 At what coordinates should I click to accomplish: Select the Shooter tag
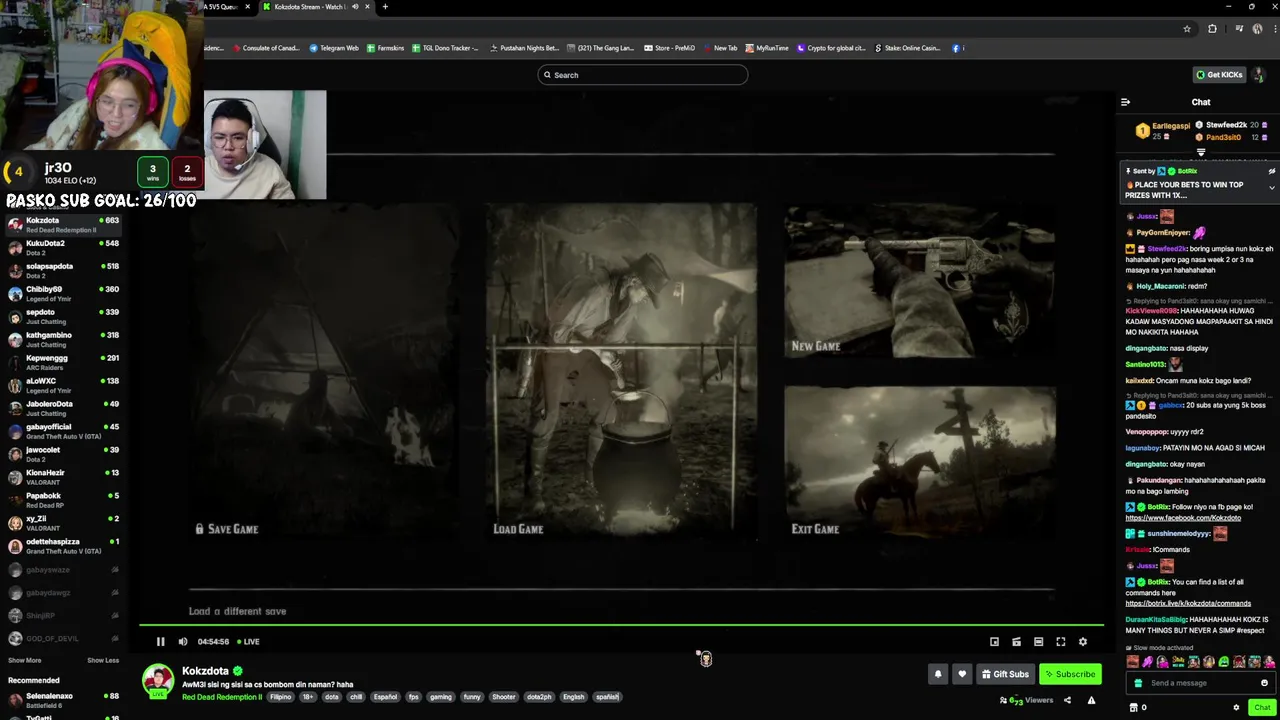tap(504, 697)
